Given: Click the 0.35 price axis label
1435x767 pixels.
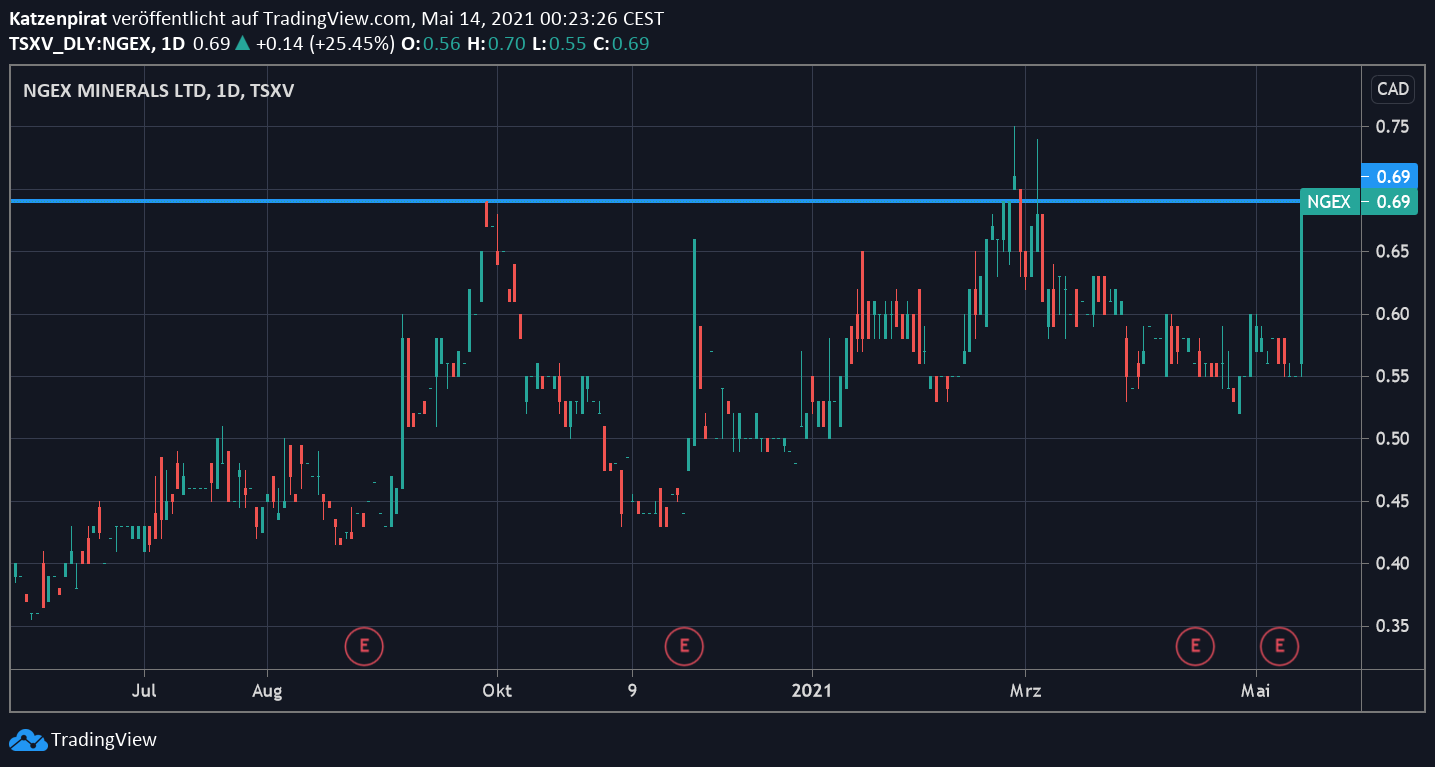Looking at the screenshot, I should (x=1393, y=626).
